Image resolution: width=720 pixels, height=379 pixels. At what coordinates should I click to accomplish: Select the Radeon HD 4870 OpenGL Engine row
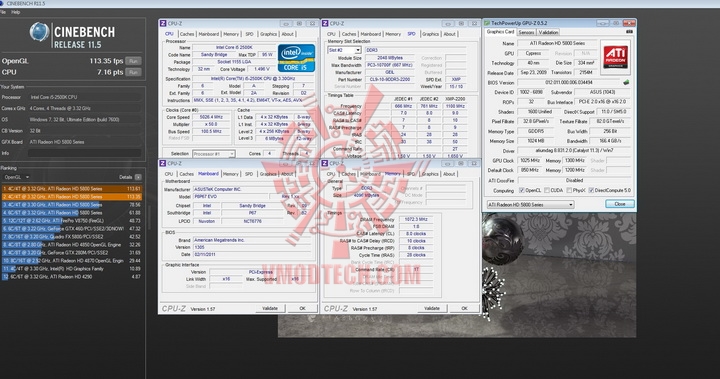tap(72, 260)
